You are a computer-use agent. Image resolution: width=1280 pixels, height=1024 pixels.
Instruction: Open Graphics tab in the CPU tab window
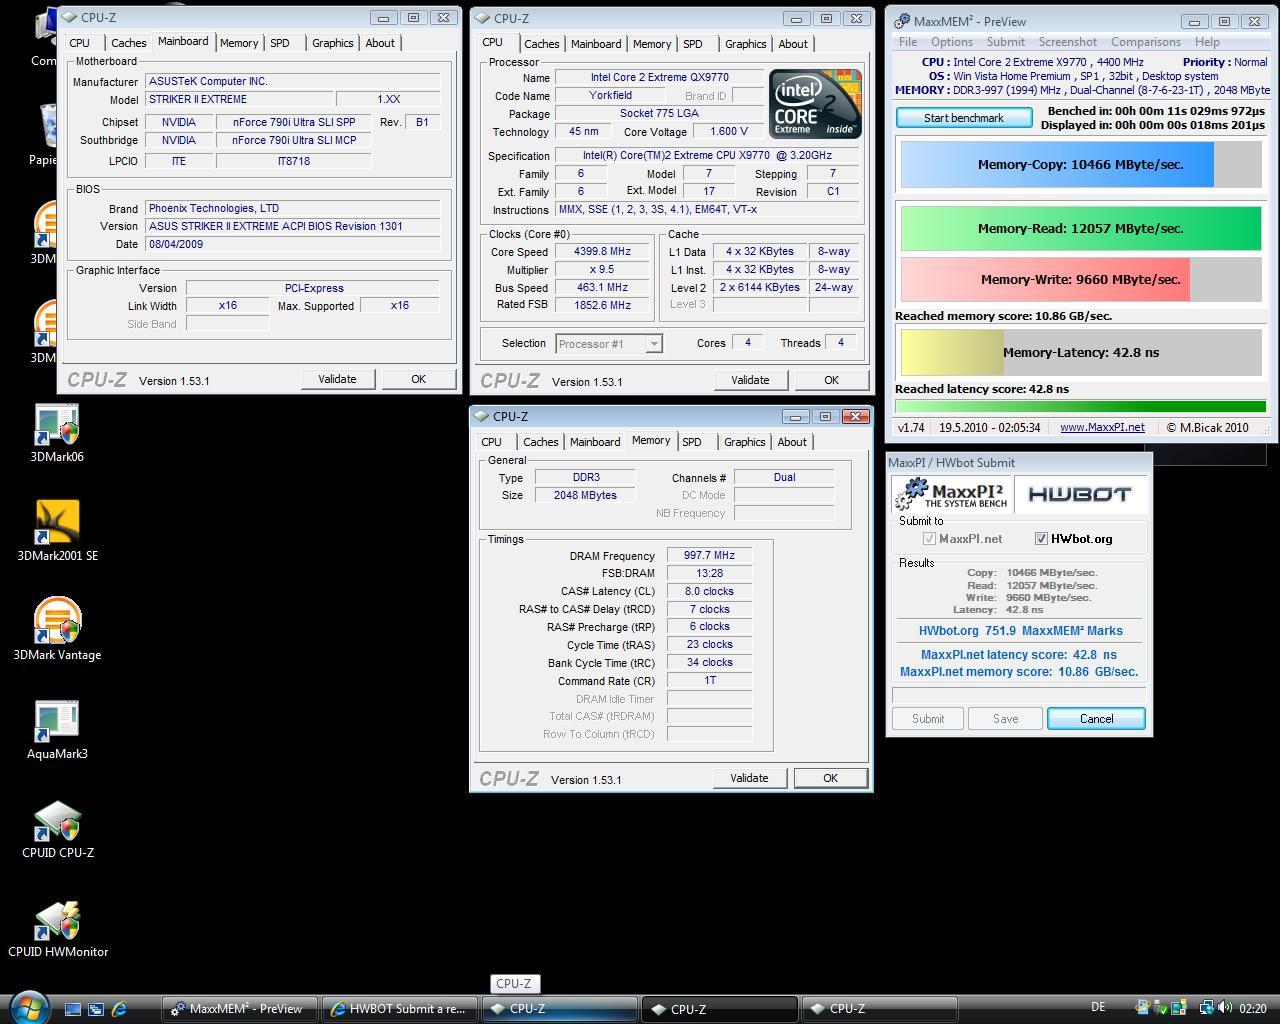(x=745, y=44)
